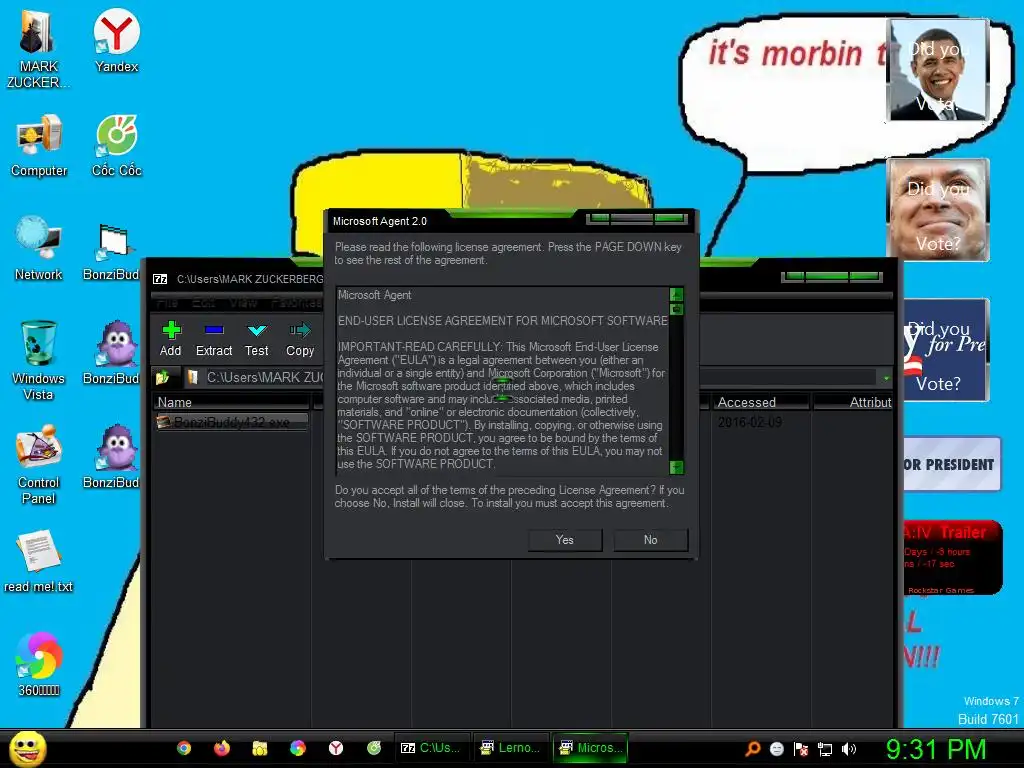Click the Add button in 7-Zip toolbar

(x=170, y=339)
